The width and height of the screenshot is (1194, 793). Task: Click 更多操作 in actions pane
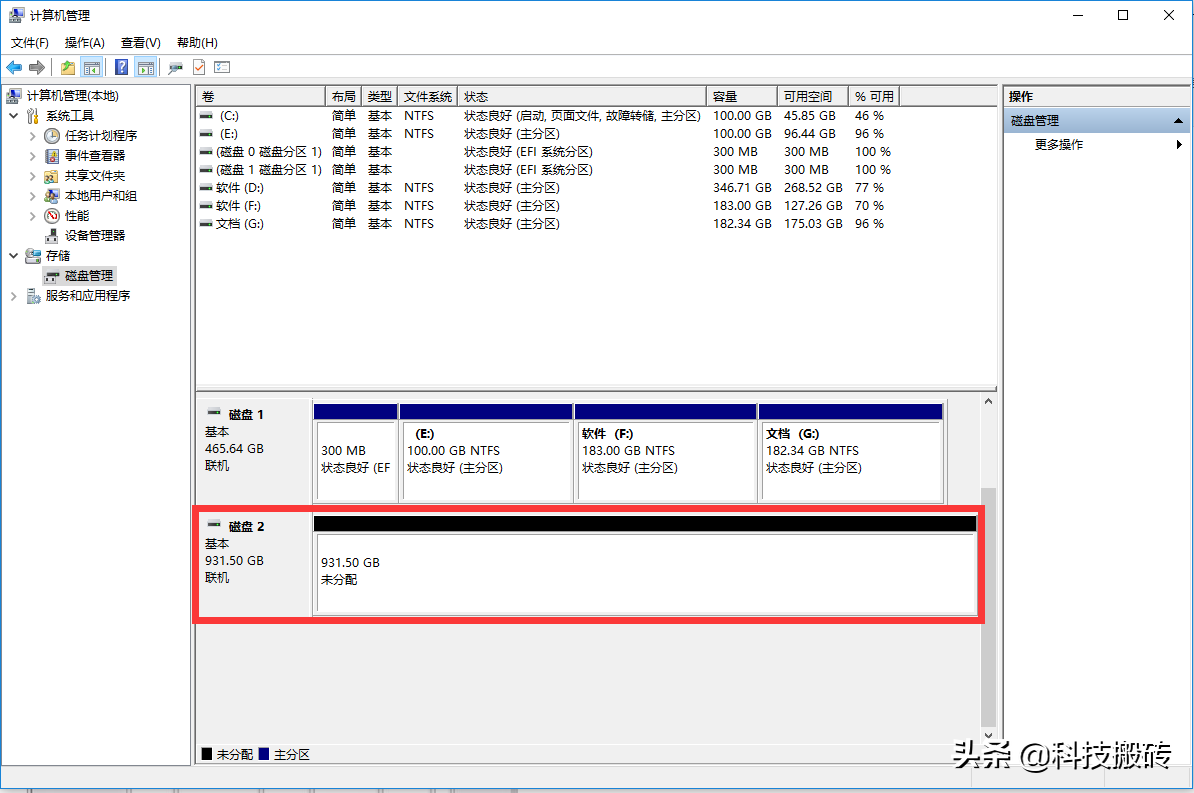[x=1058, y=145]
